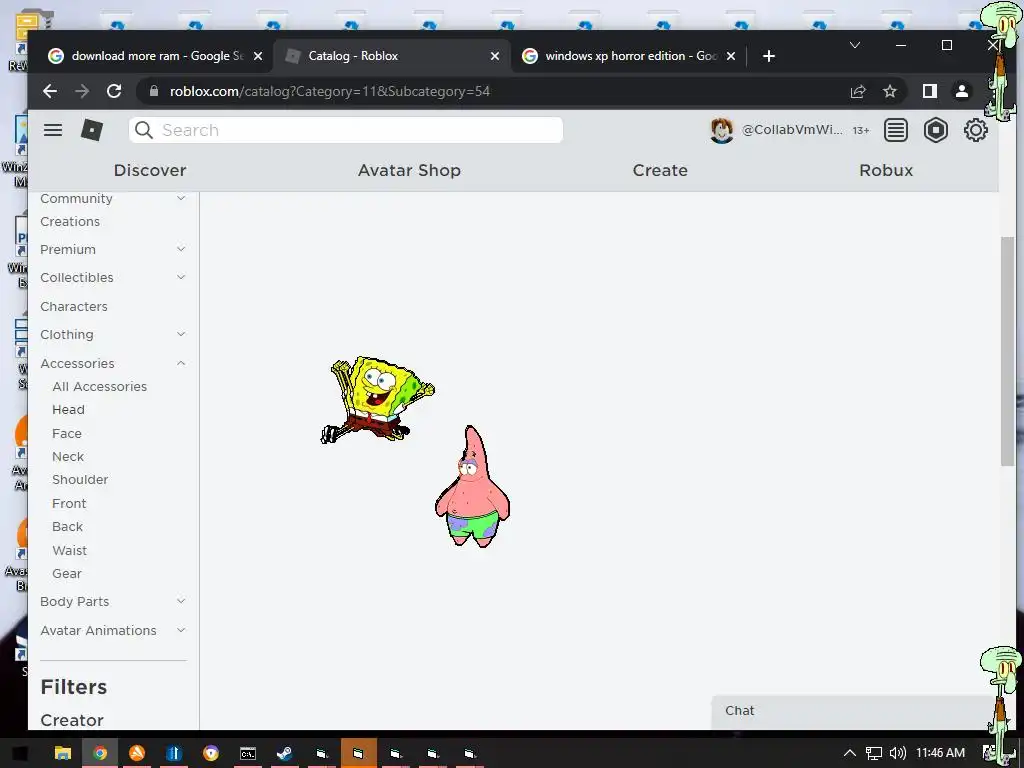This screenshot has width=1024, height=768.
Task: Select All Accessories subcategory
Action: (x=99, y=387)
